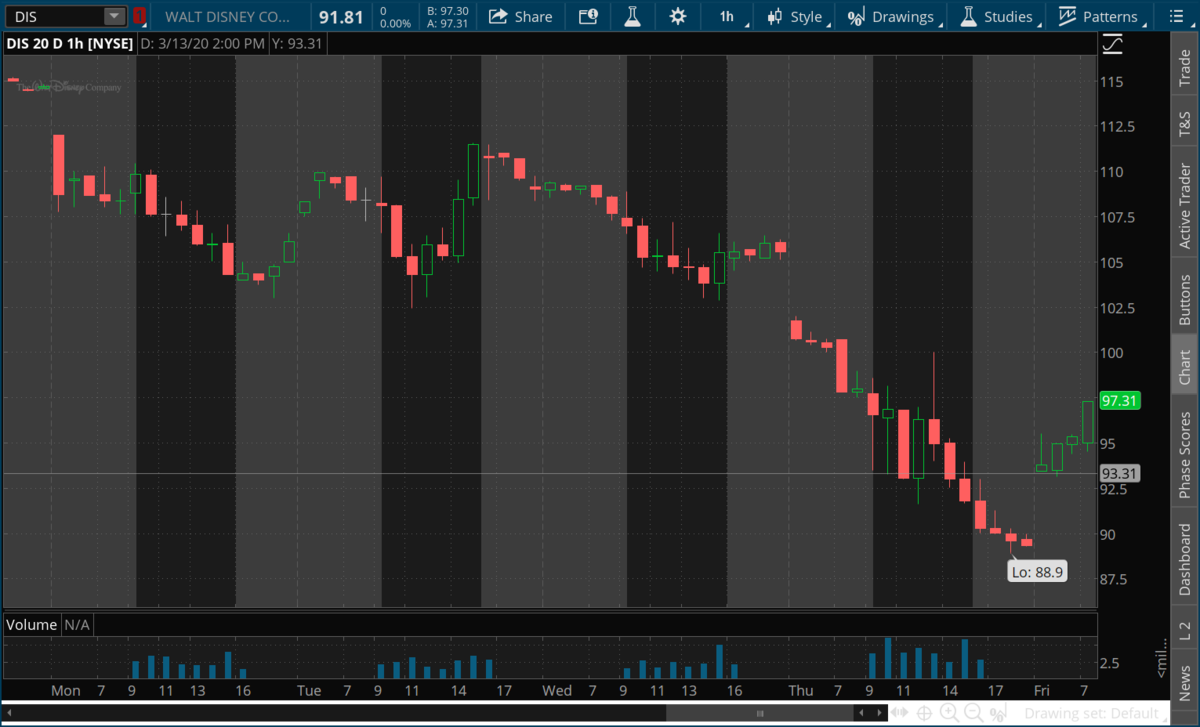1200x727 pixels.
Task: Open the Style menu
Action: point(795,16)
